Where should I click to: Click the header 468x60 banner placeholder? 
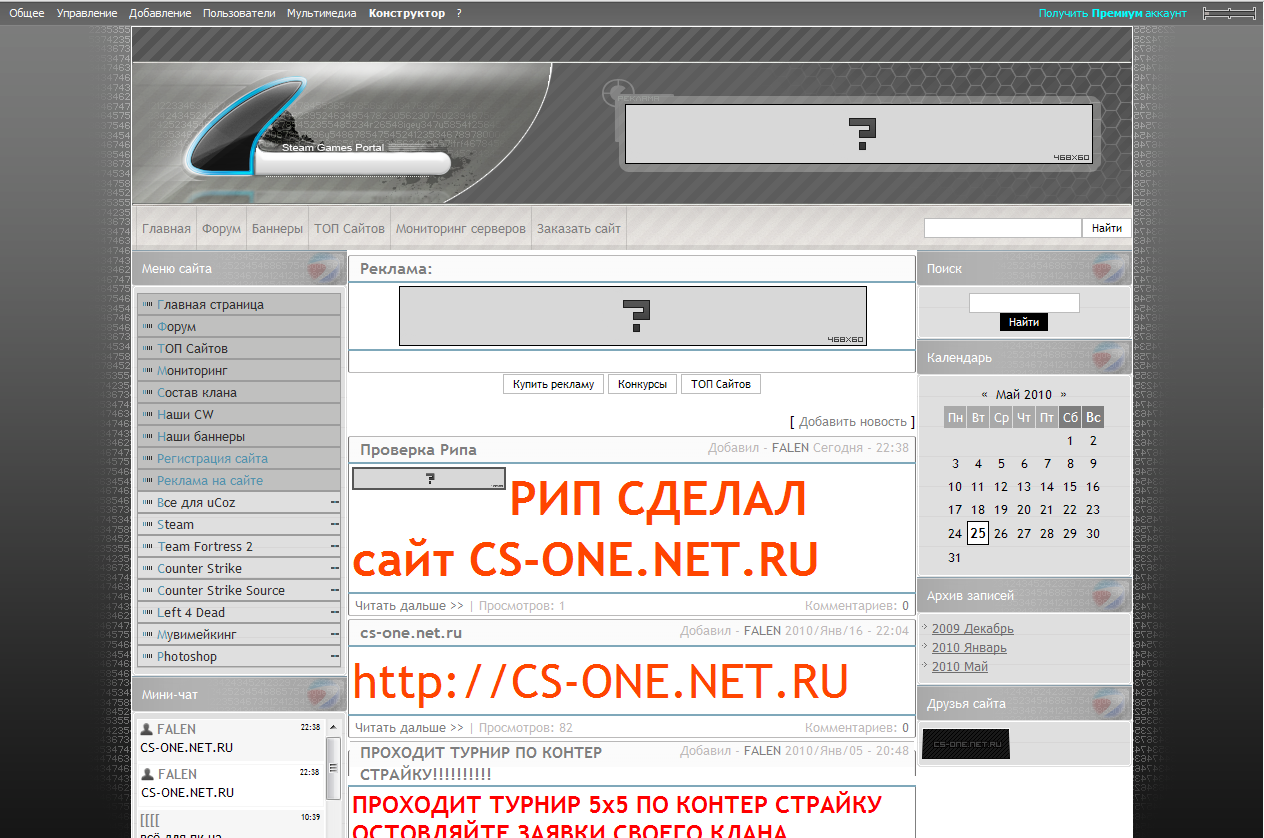859,134
